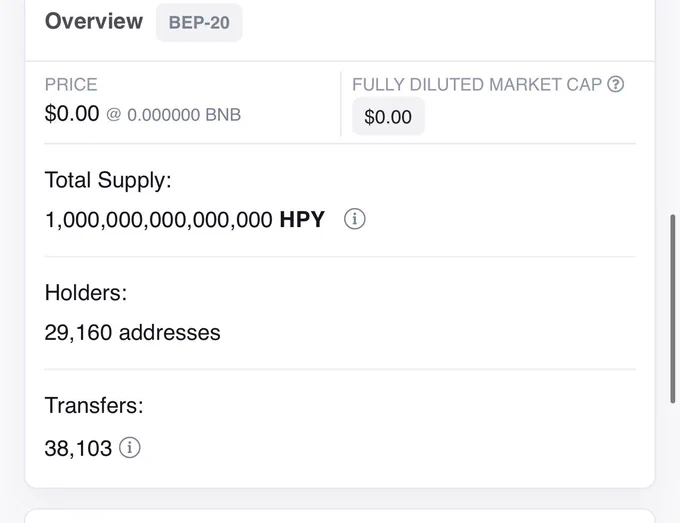Click the 29,160 addresses holders count
The image size is (680, 523).
click(132, 333)
